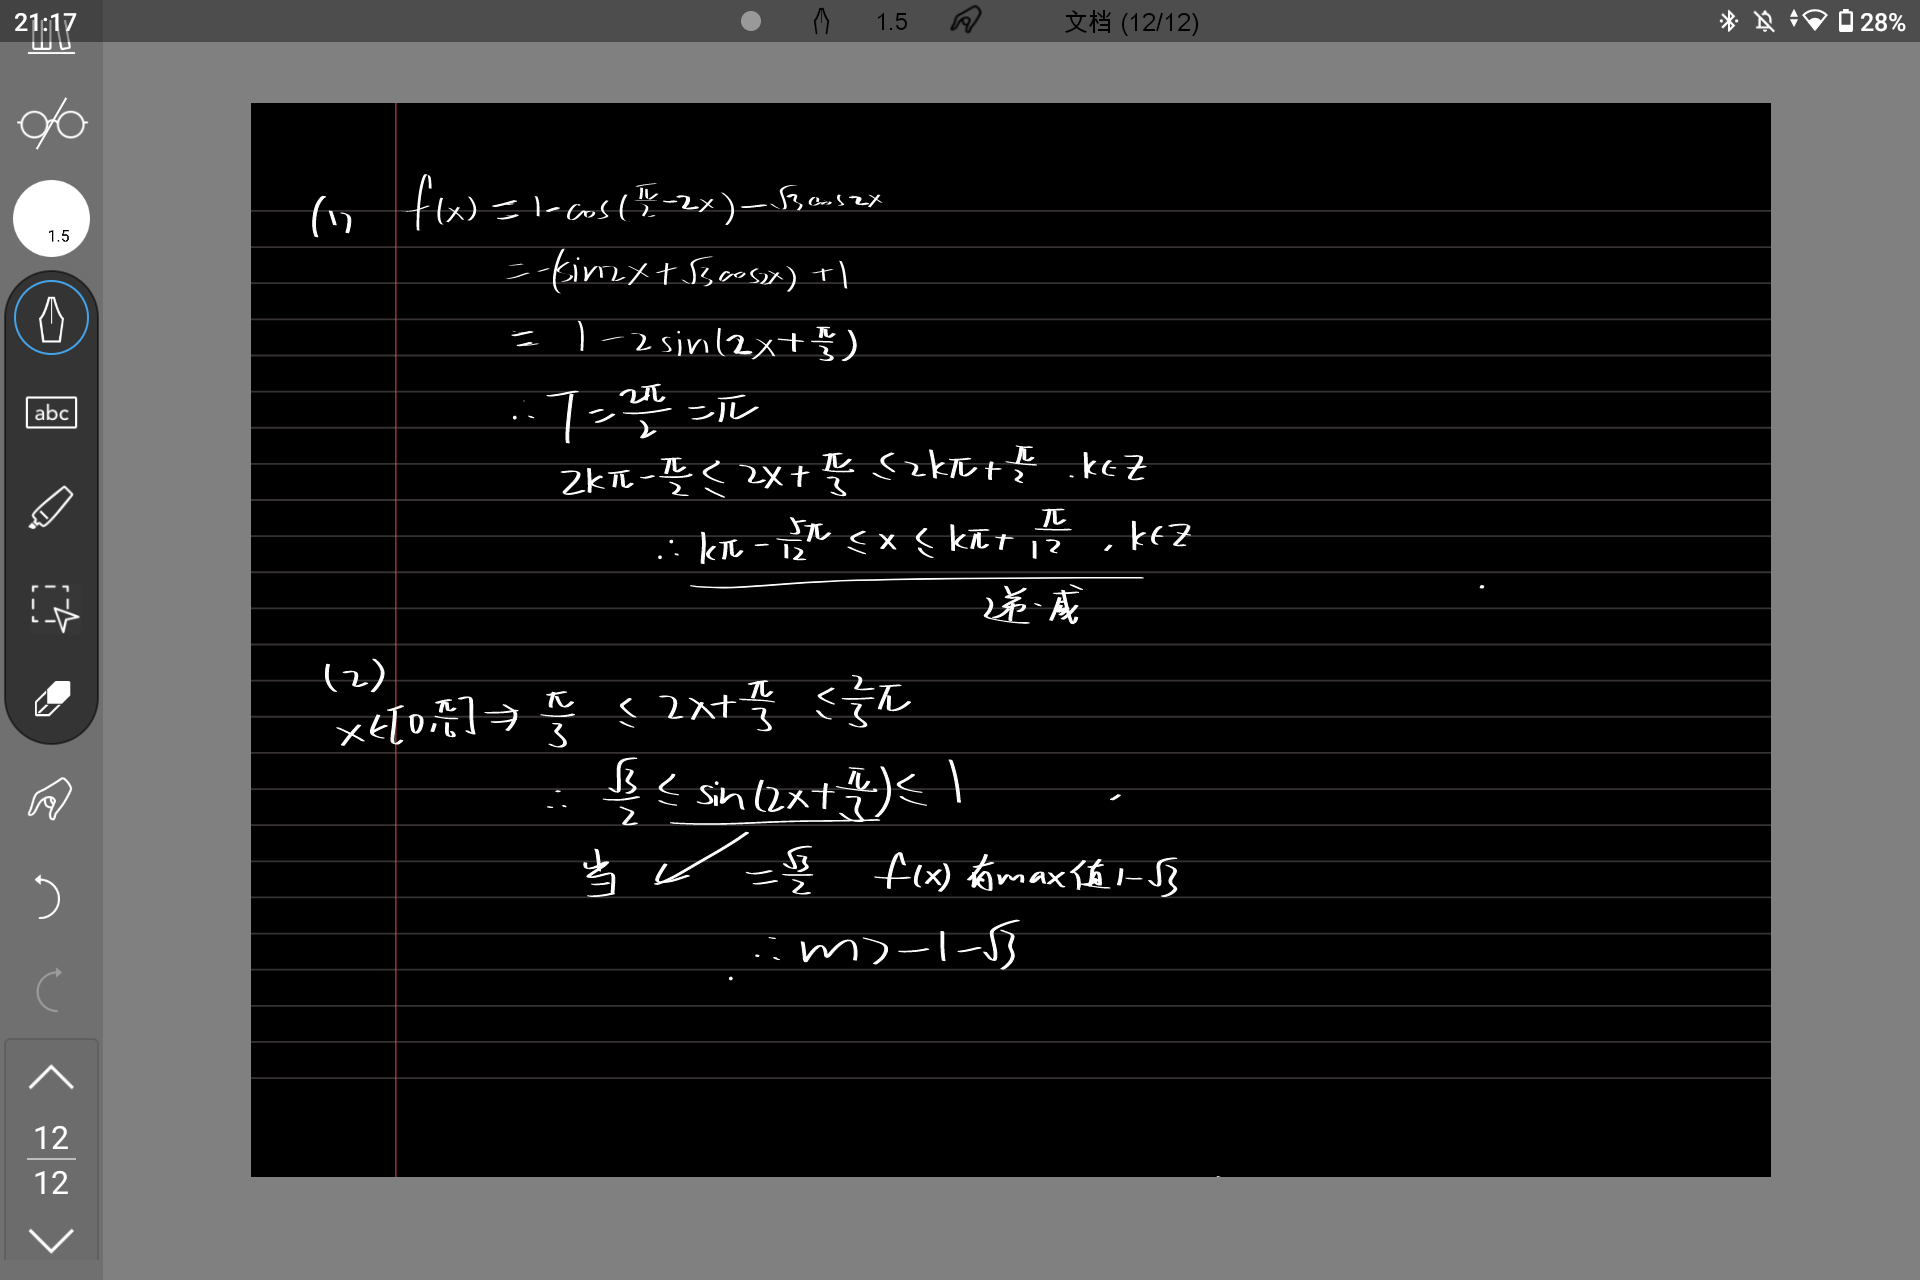Open the glasses reading-mode icon
This screenshot has height=1280, width=1920.
pos(51,124)
